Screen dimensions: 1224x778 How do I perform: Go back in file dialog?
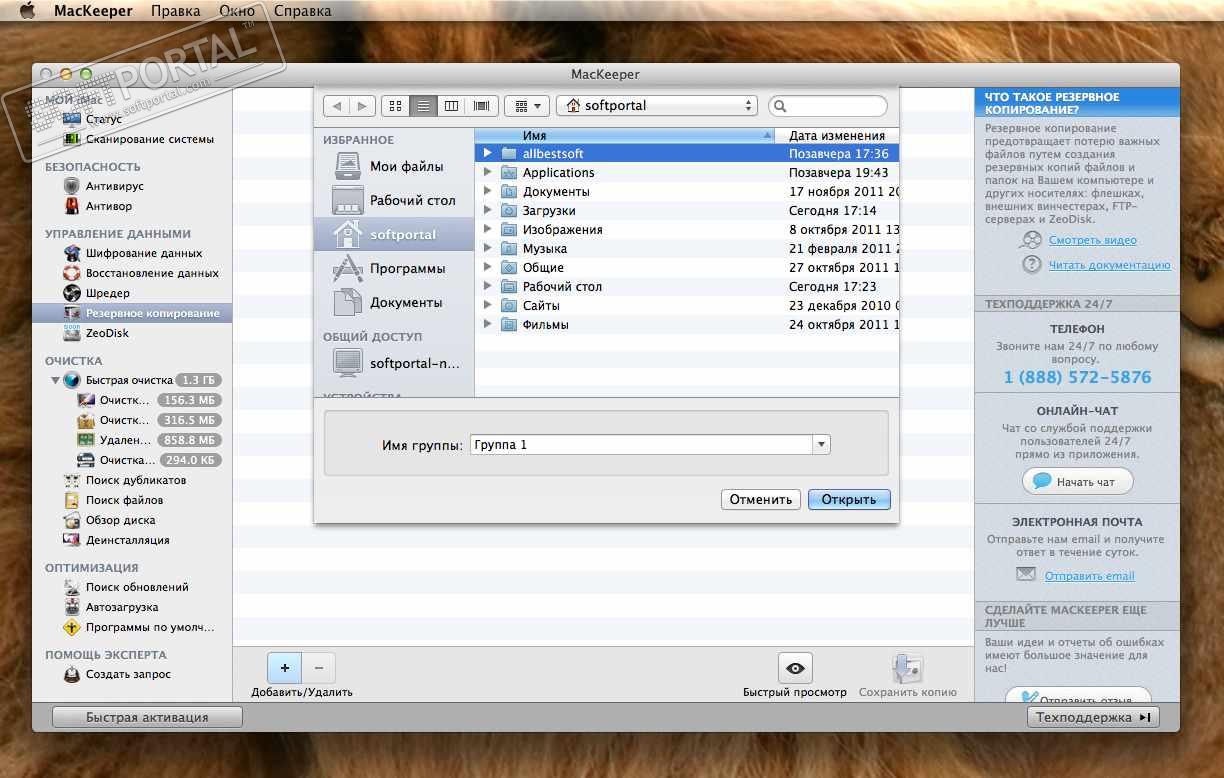[x=337, y=105]
